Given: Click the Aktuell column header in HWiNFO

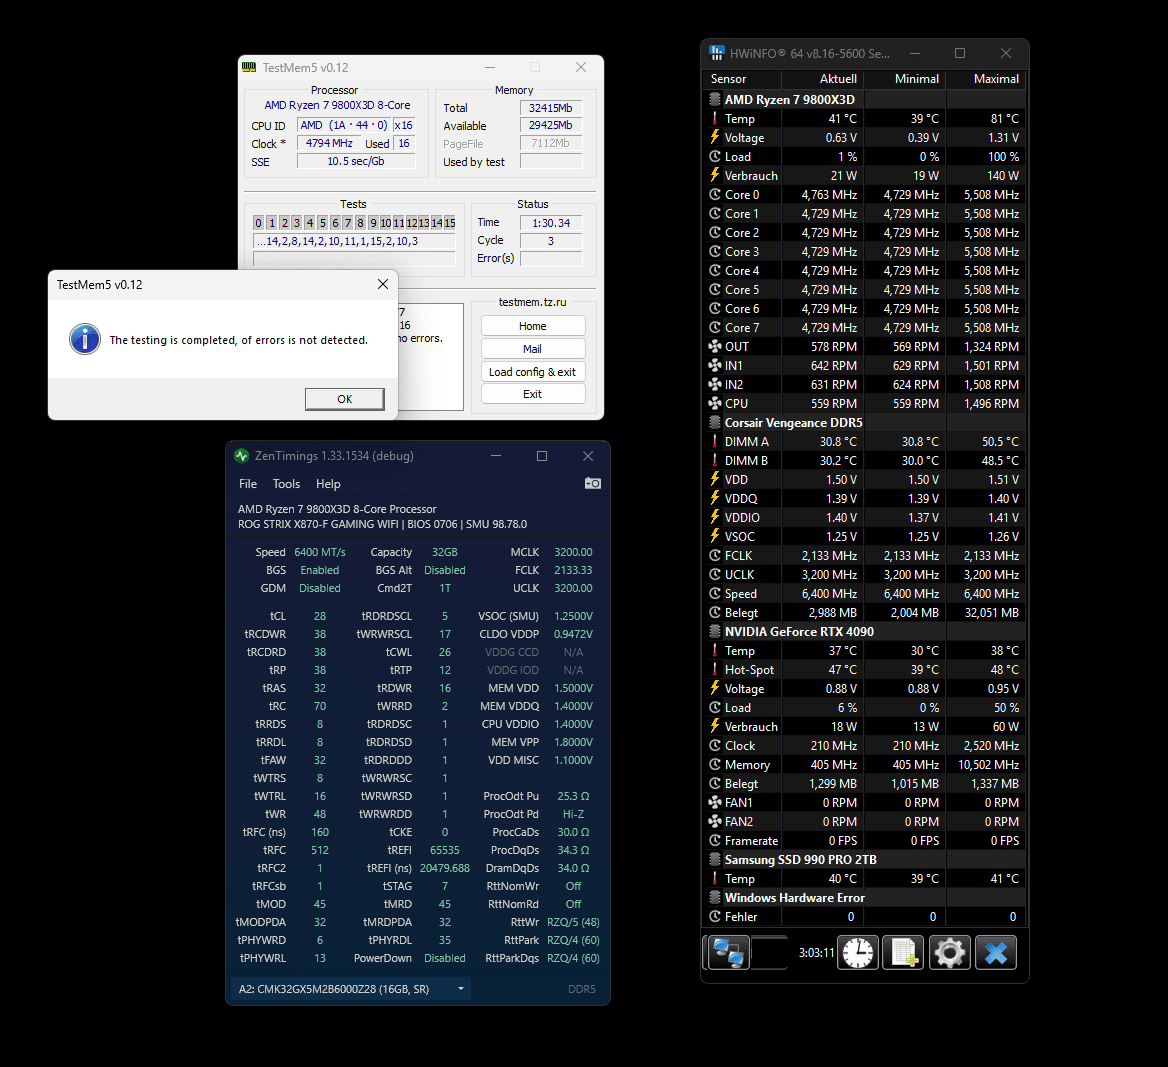Looking at the screenshot, I should (x=823, y=79).
